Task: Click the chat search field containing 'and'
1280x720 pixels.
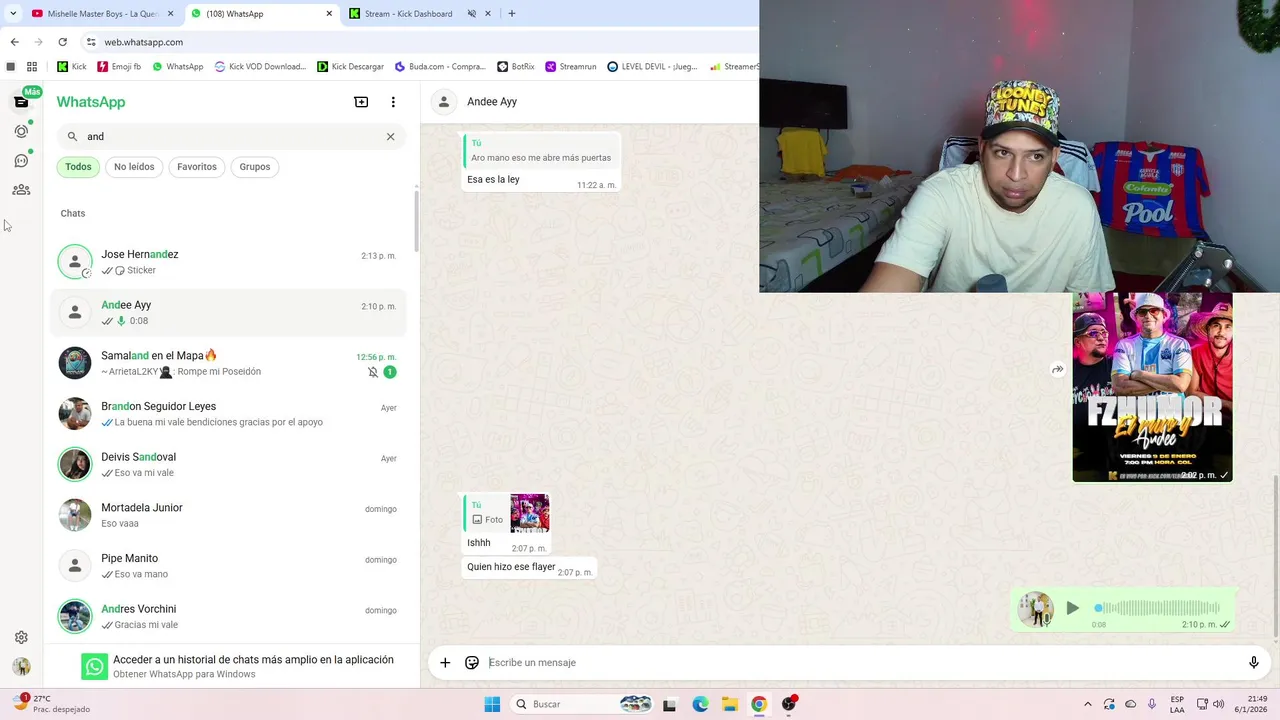Action: (x=232, y=137)
